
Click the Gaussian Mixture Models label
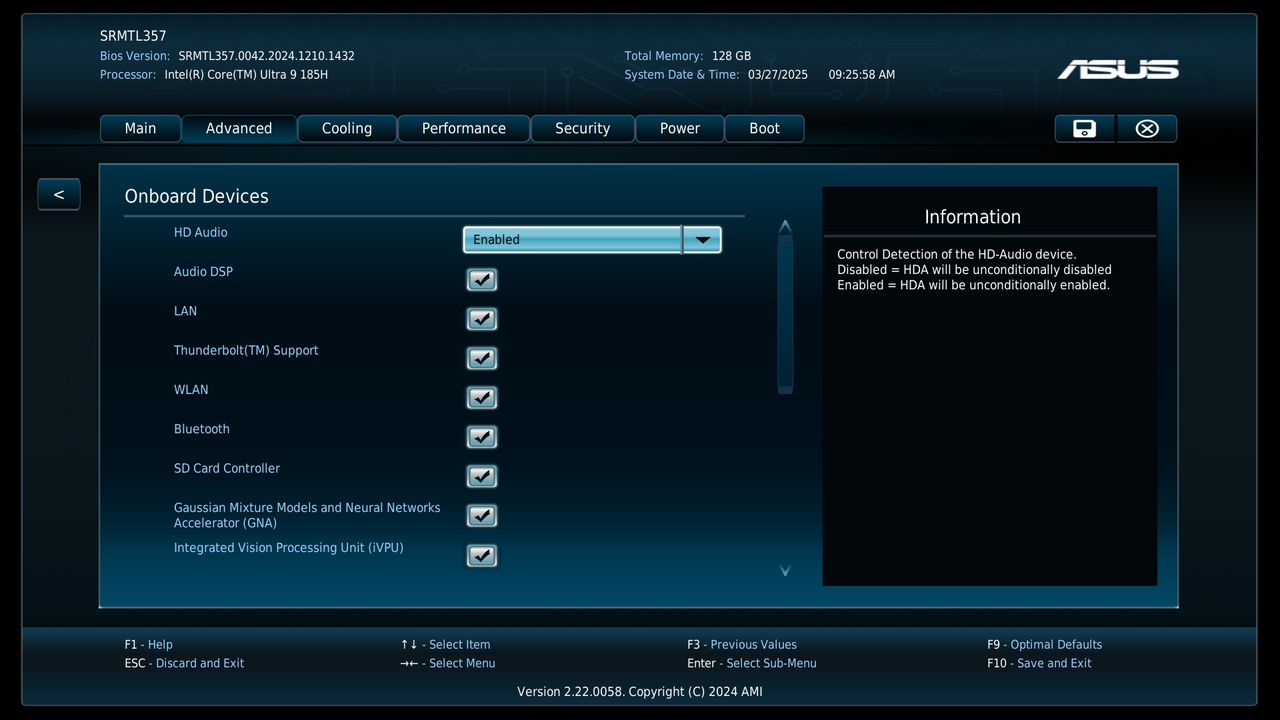click(307, 515)
